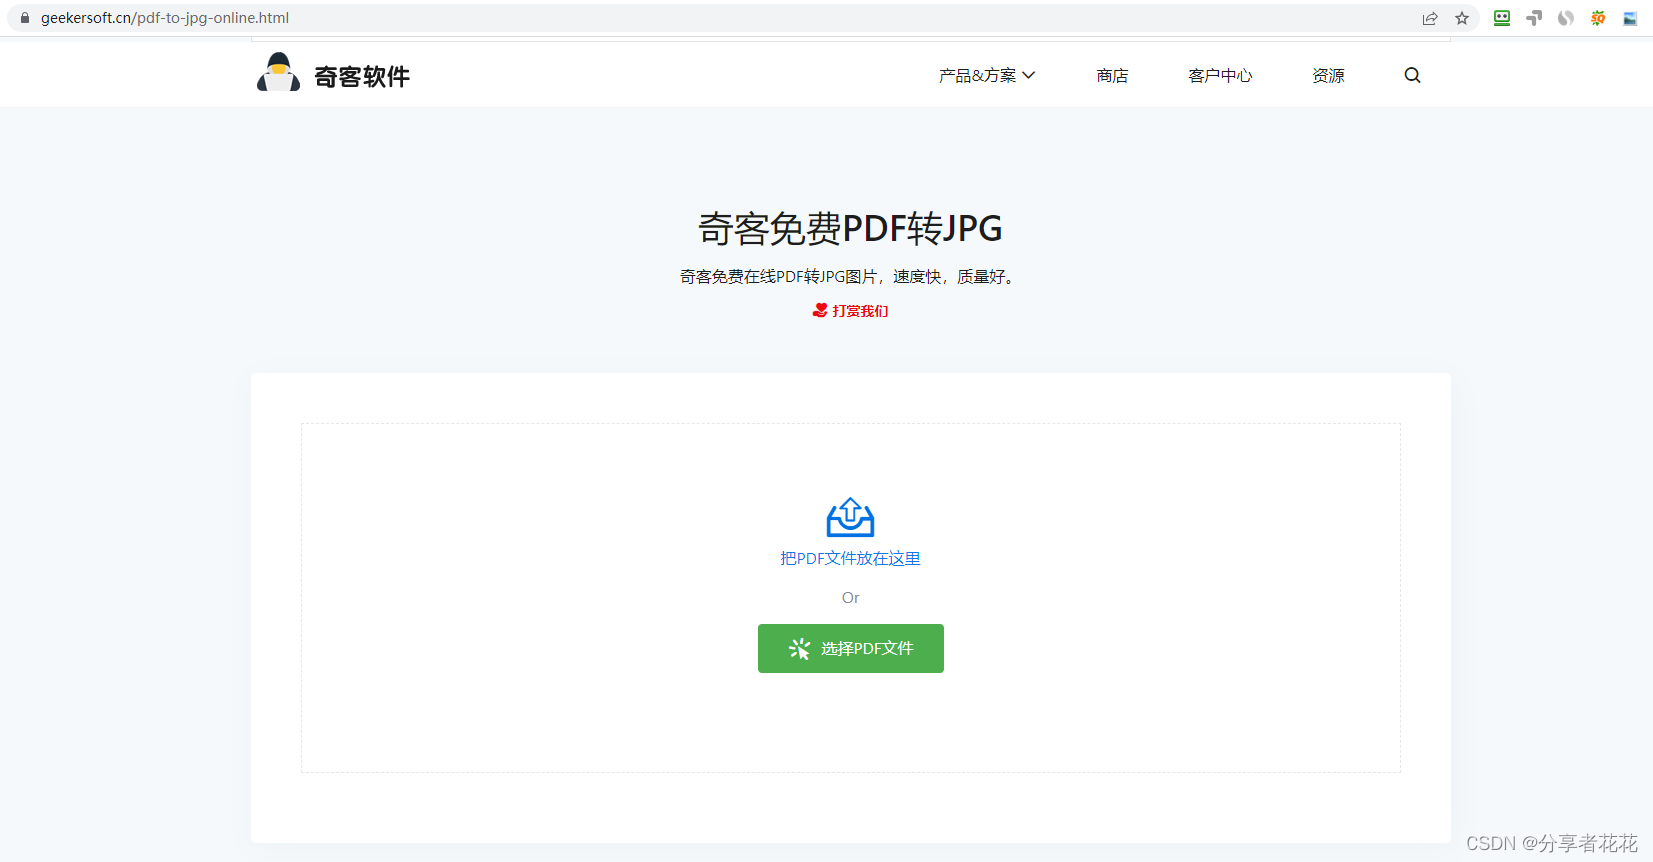Image resolution: width=1653 pixels, height=862 pixels.
Task: Click the 奇客软件 brand name
Action: click(362, 77)
